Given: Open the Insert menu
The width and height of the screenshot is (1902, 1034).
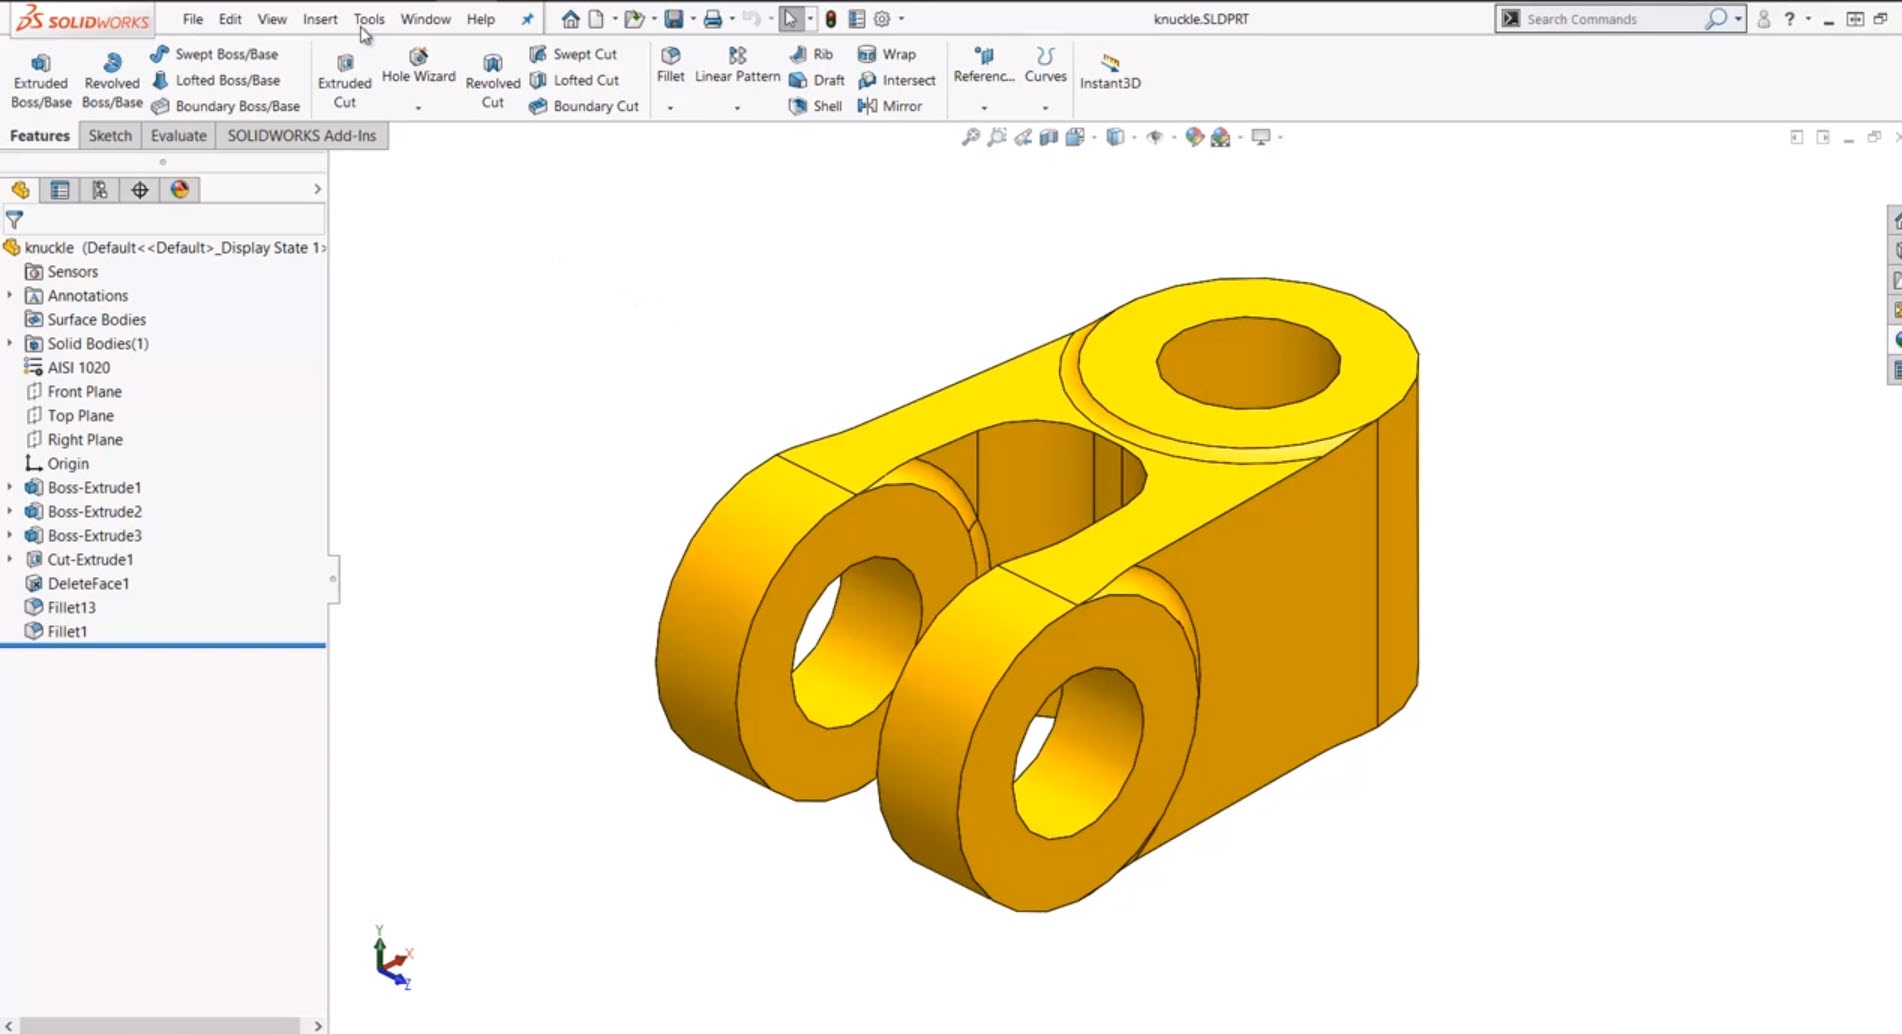Looking at the screenshot, I should click(x=320, y=19).
